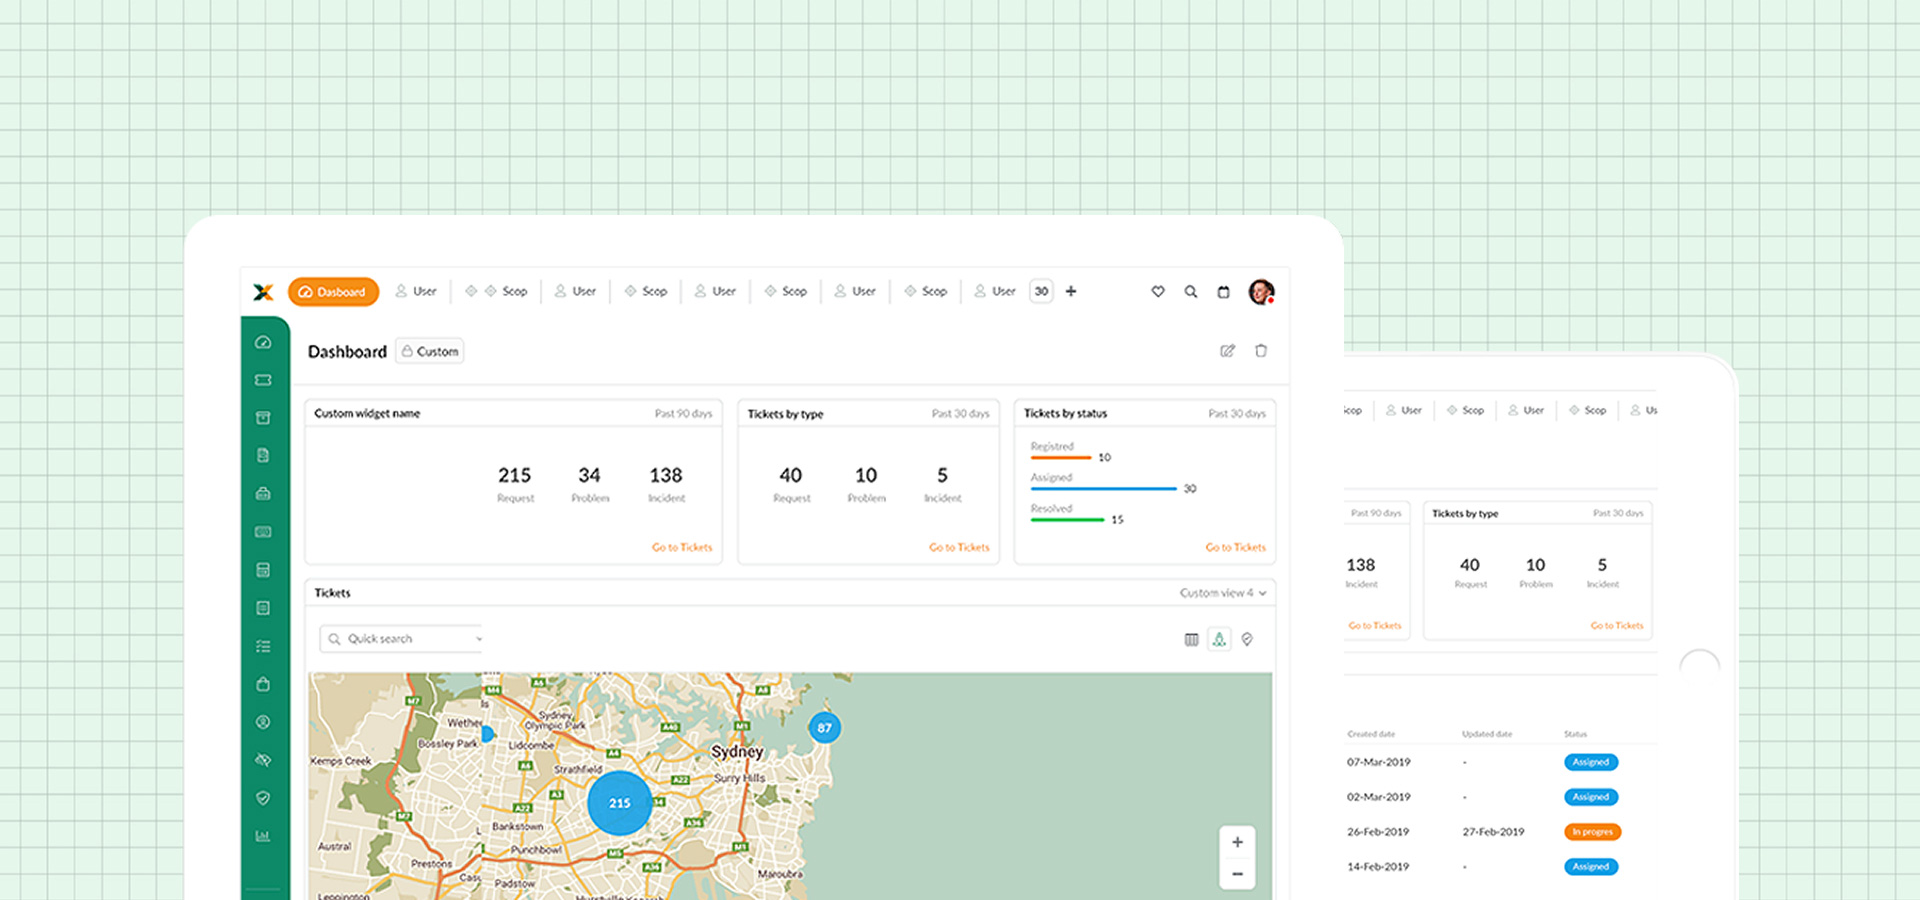1920x900 pixels.
Task: Open the ticket icon in green sidebar
Action: (263, 380)
